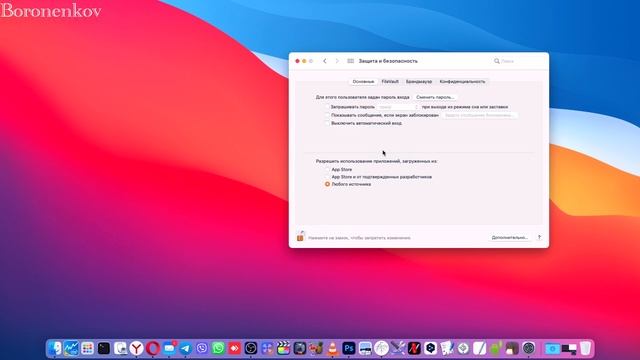Click the search field in preferences
Viewport: 640px width, 360px height.
pos(518,61)
